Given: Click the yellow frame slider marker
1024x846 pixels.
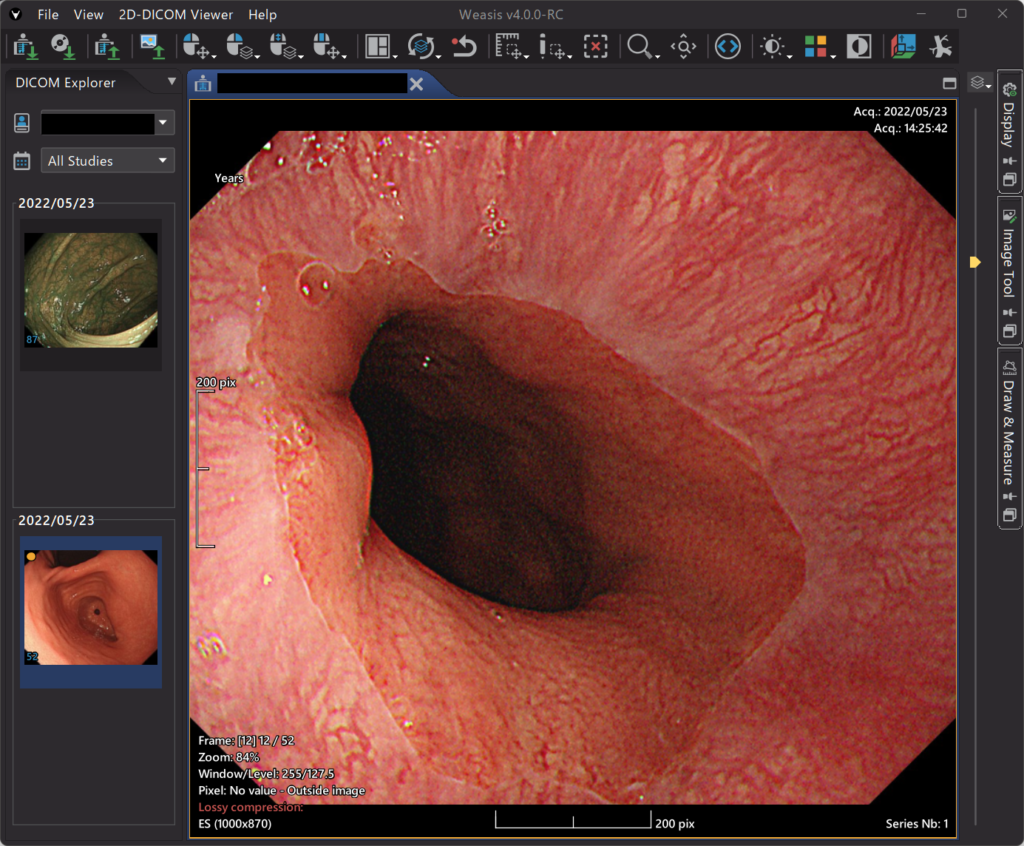Looking at the screenshot, I should tap(975, 263).
